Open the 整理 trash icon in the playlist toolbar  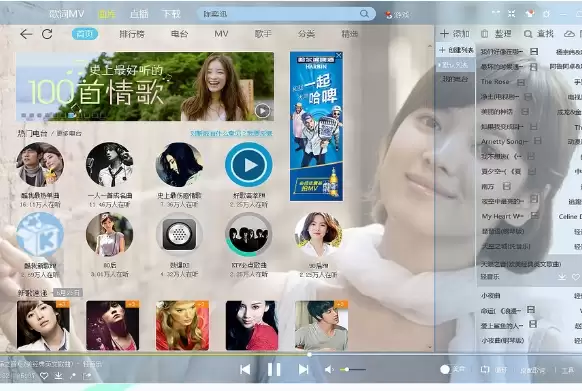[x=484, y=34]
